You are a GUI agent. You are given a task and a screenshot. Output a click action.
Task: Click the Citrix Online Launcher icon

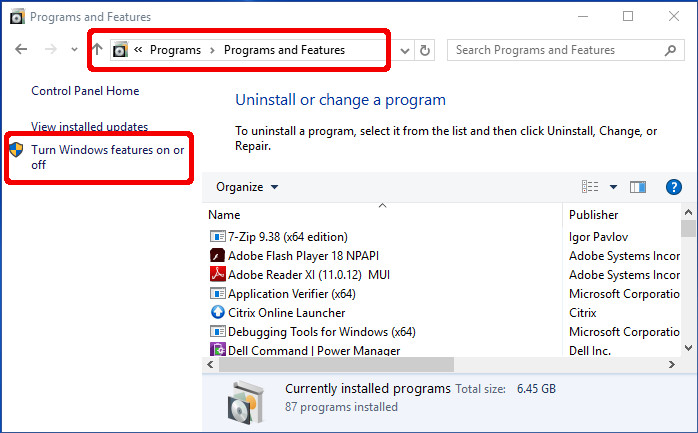click(x=218, y=312)
